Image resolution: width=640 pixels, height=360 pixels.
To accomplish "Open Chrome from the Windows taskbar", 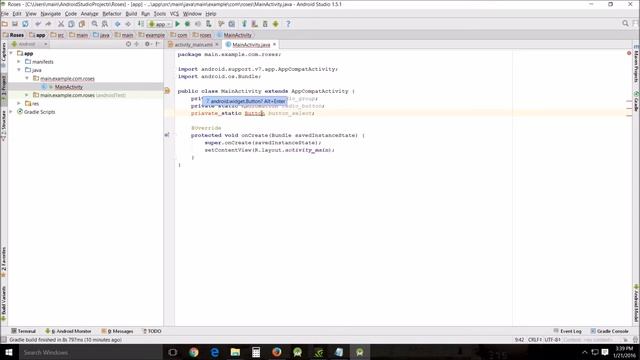I will 193,352.
